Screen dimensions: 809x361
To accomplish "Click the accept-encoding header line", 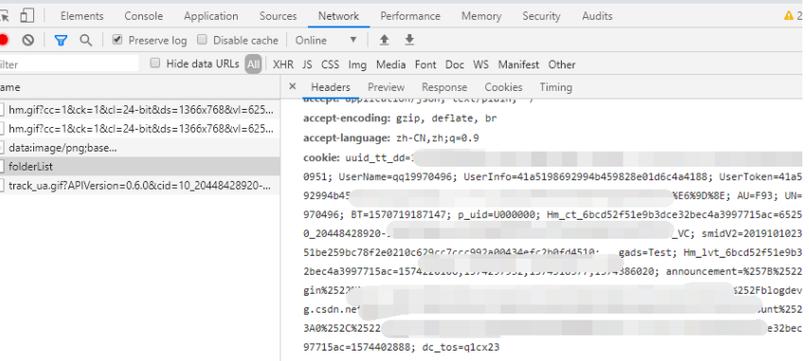I will tap(400, 118).
